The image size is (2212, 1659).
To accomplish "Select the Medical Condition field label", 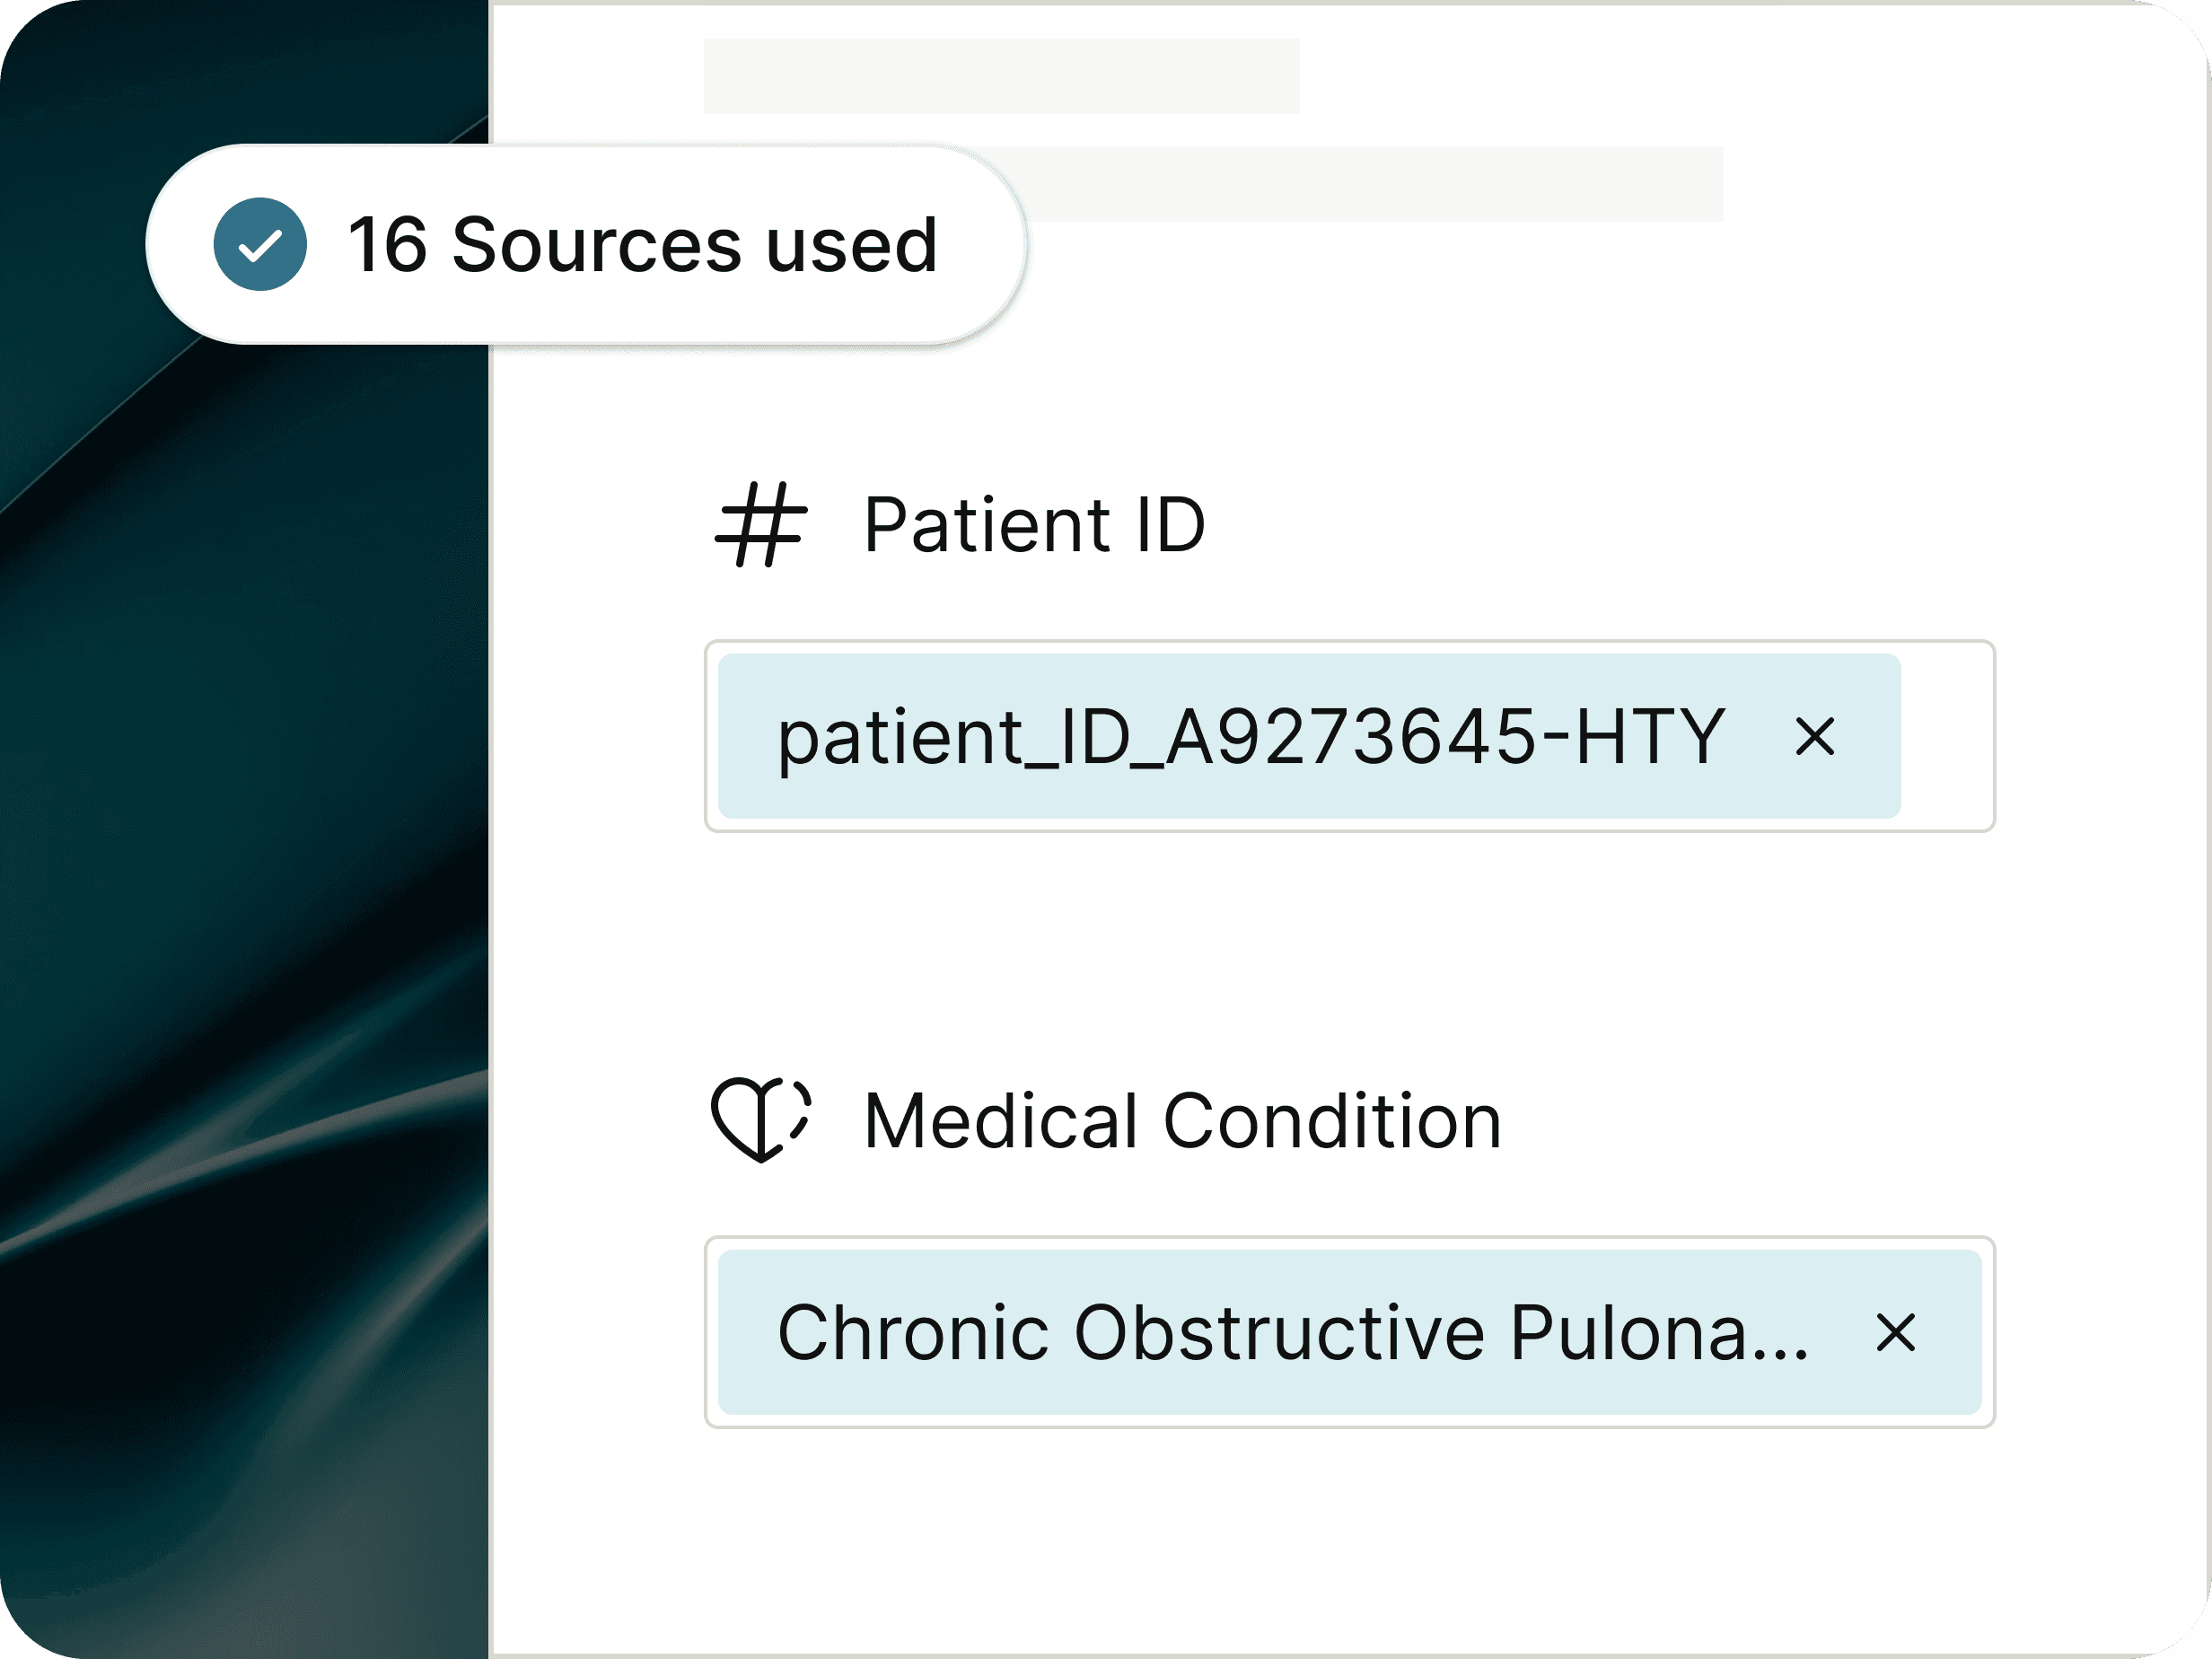I will click(x=1182, y=1121).
